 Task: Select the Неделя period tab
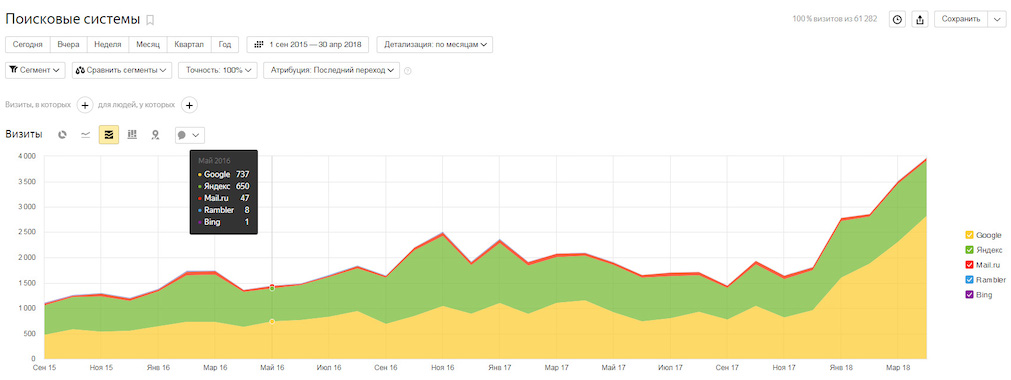[108, 45]
